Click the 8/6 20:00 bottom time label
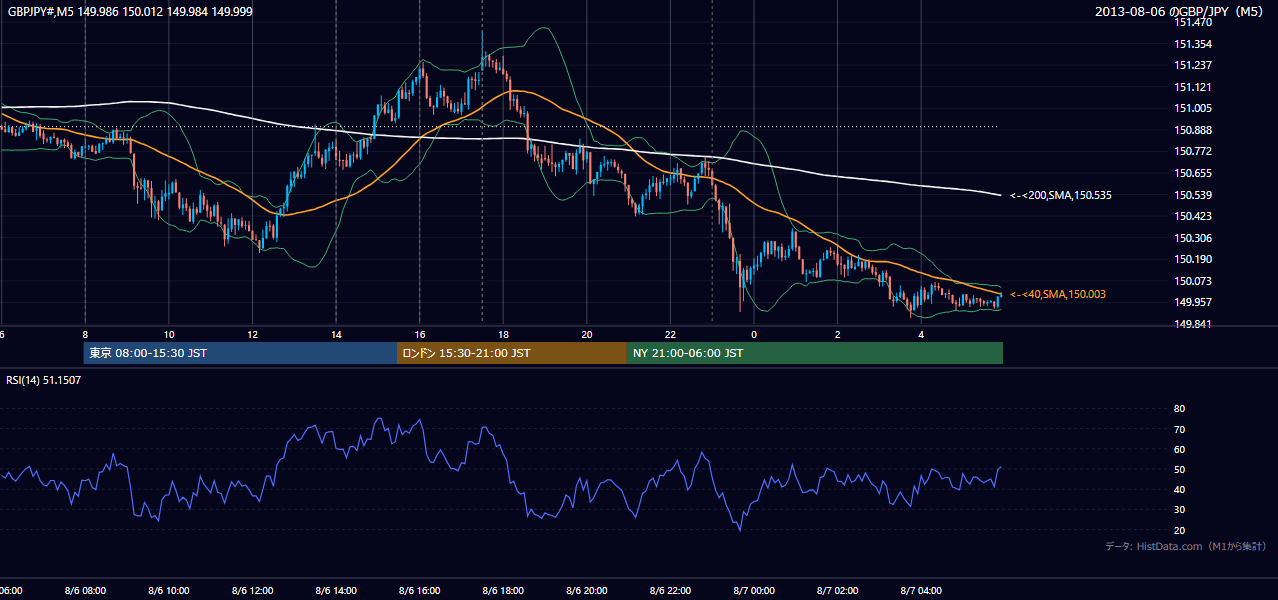Viewport: 1278px width, 600px height. point(587,591)
